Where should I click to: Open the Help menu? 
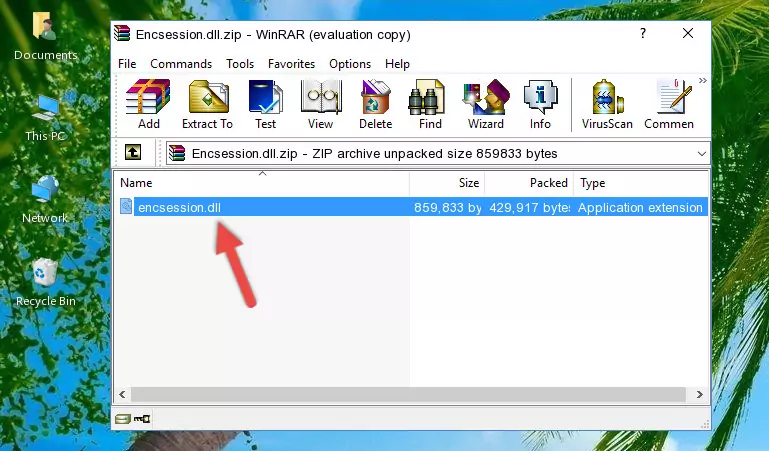pos(397,64)
